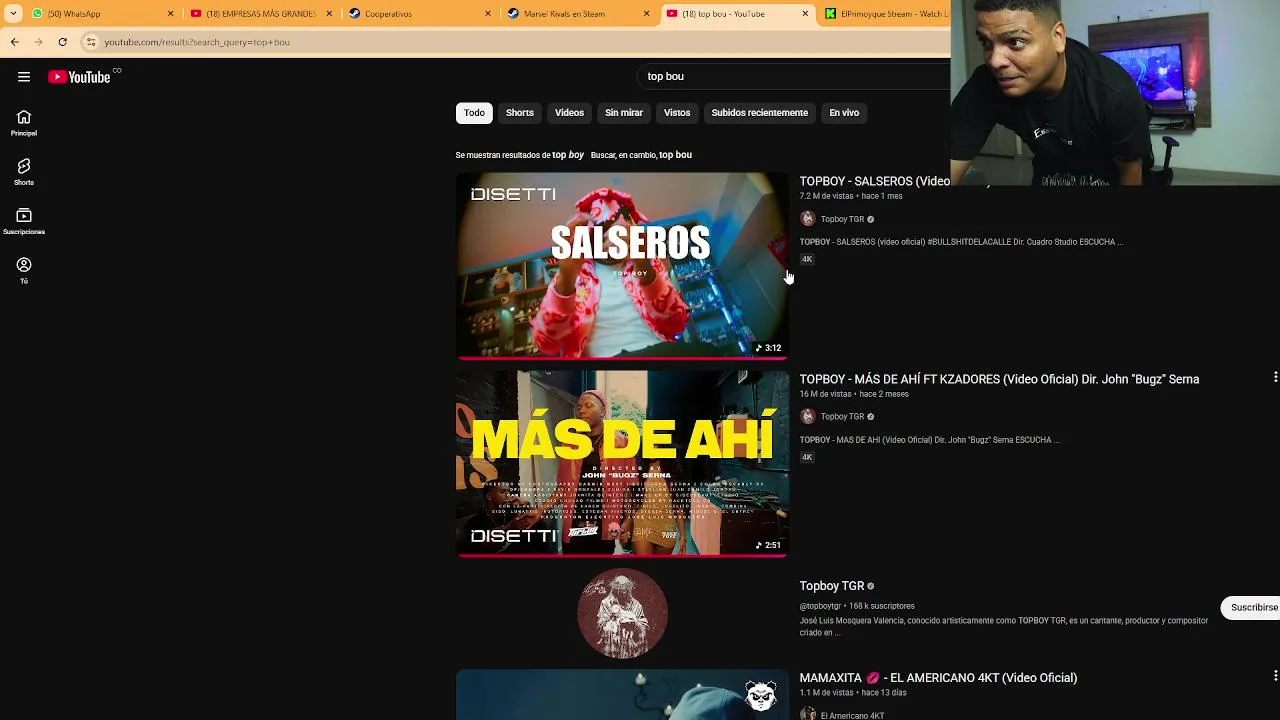
Task: Open the tab search dropdown arrow
Action: coord(13,14)
